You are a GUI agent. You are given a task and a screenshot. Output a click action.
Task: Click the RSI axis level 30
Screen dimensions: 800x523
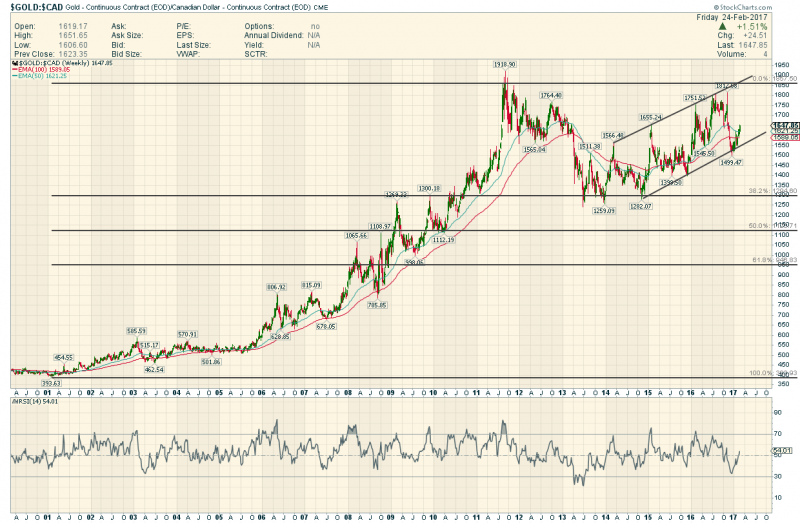point(778,477)
